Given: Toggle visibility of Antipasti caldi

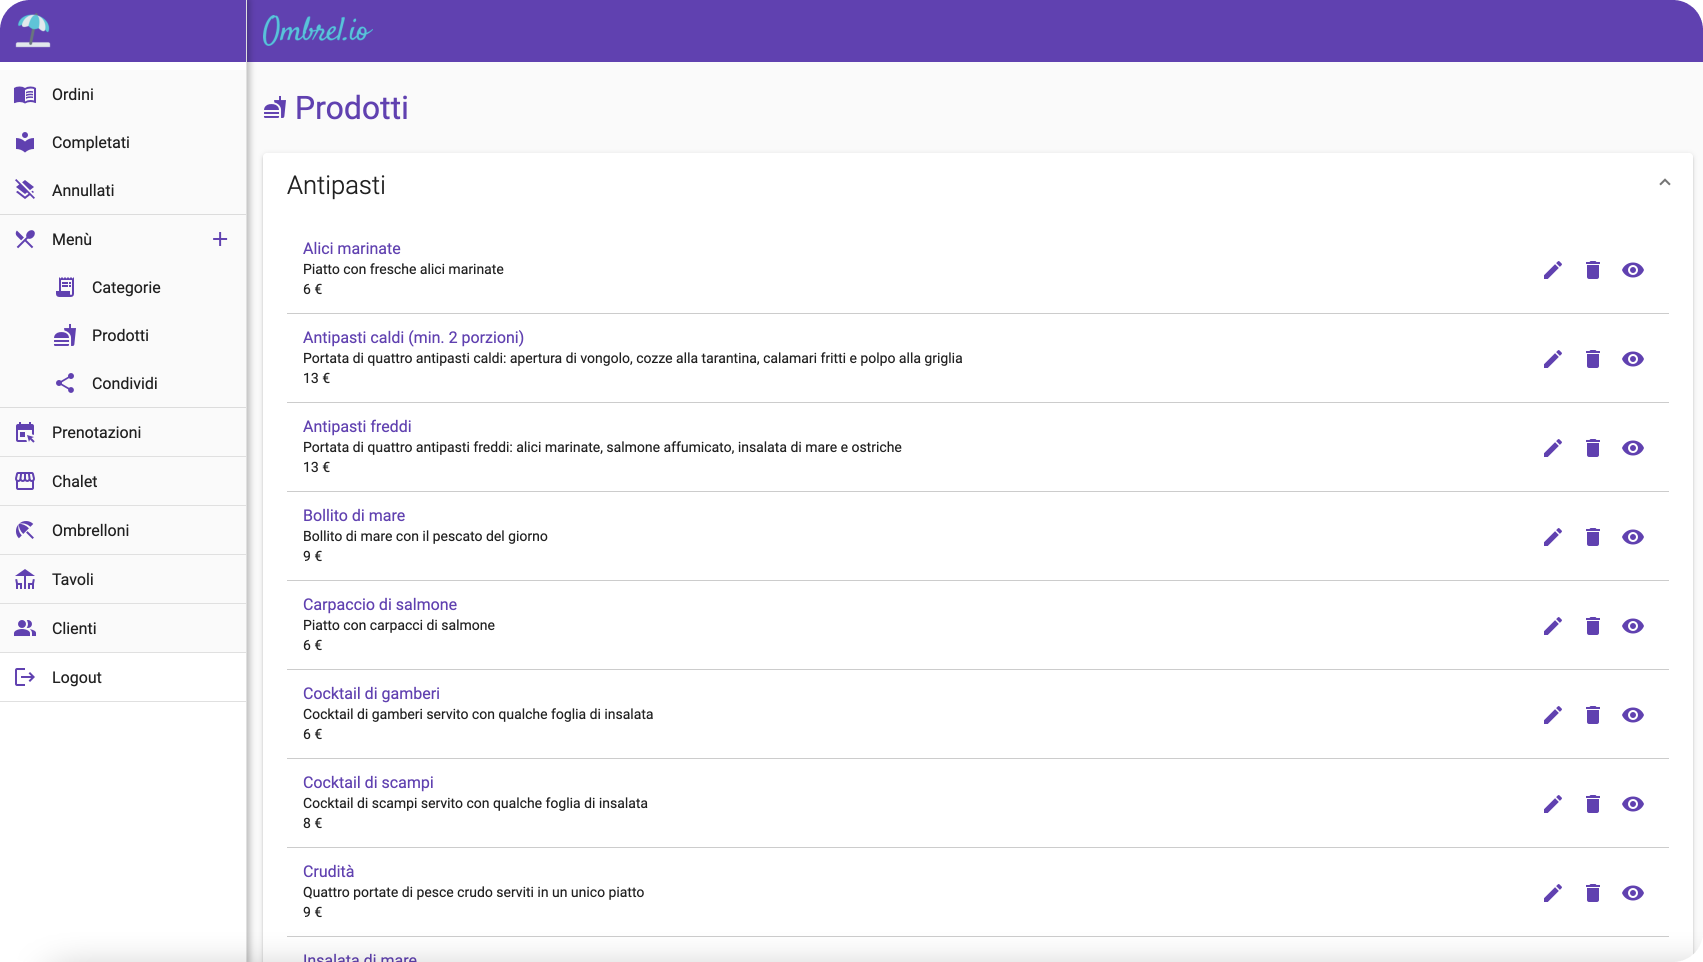Looking at the screenshot, I should click(x=1633, y=359).
